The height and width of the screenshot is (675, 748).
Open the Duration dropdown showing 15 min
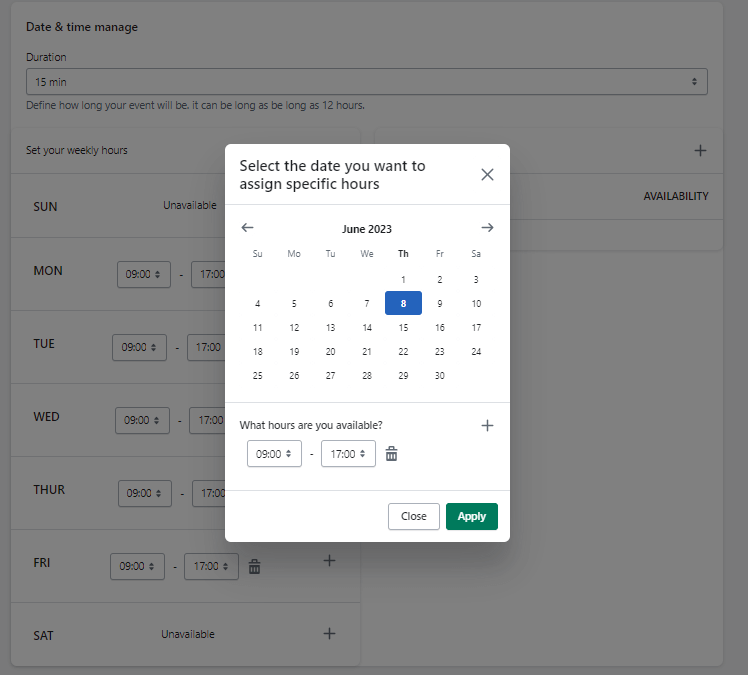pos(366,81)
